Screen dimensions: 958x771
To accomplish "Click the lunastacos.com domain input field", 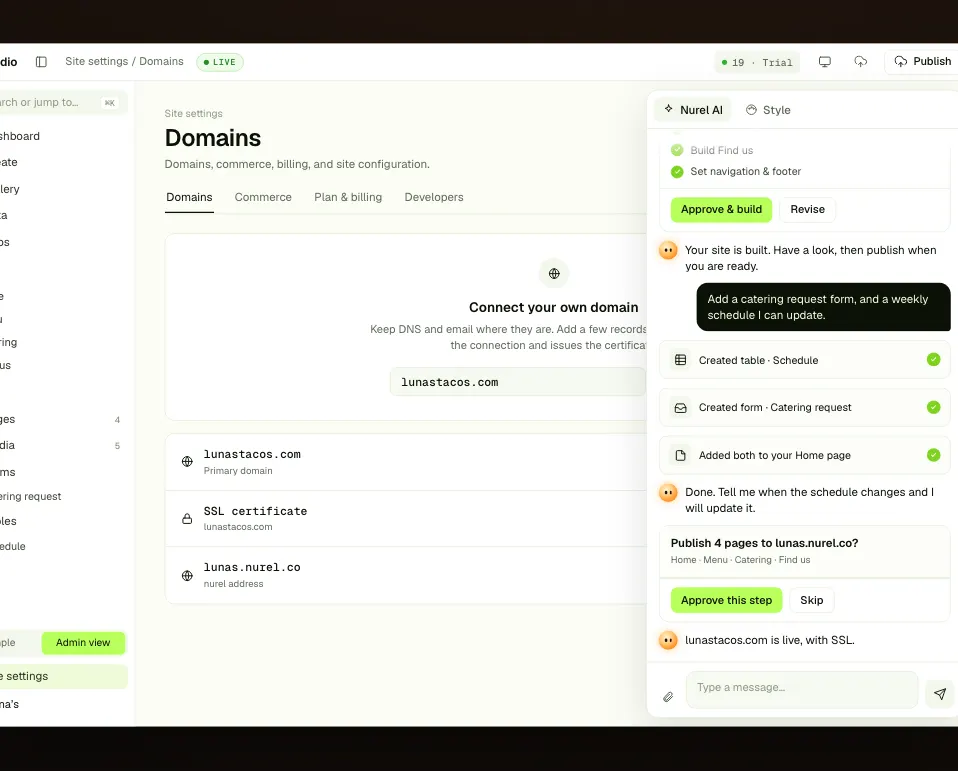I will [x=518, y=382].
